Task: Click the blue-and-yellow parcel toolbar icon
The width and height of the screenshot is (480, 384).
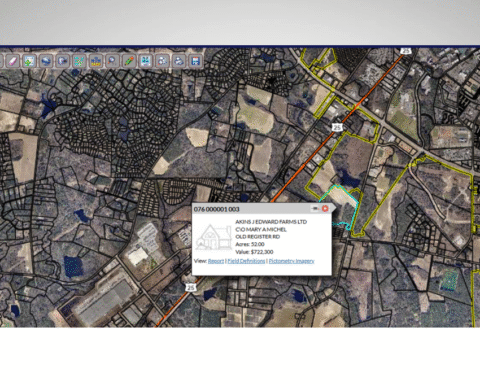Action: click(96, 61)
